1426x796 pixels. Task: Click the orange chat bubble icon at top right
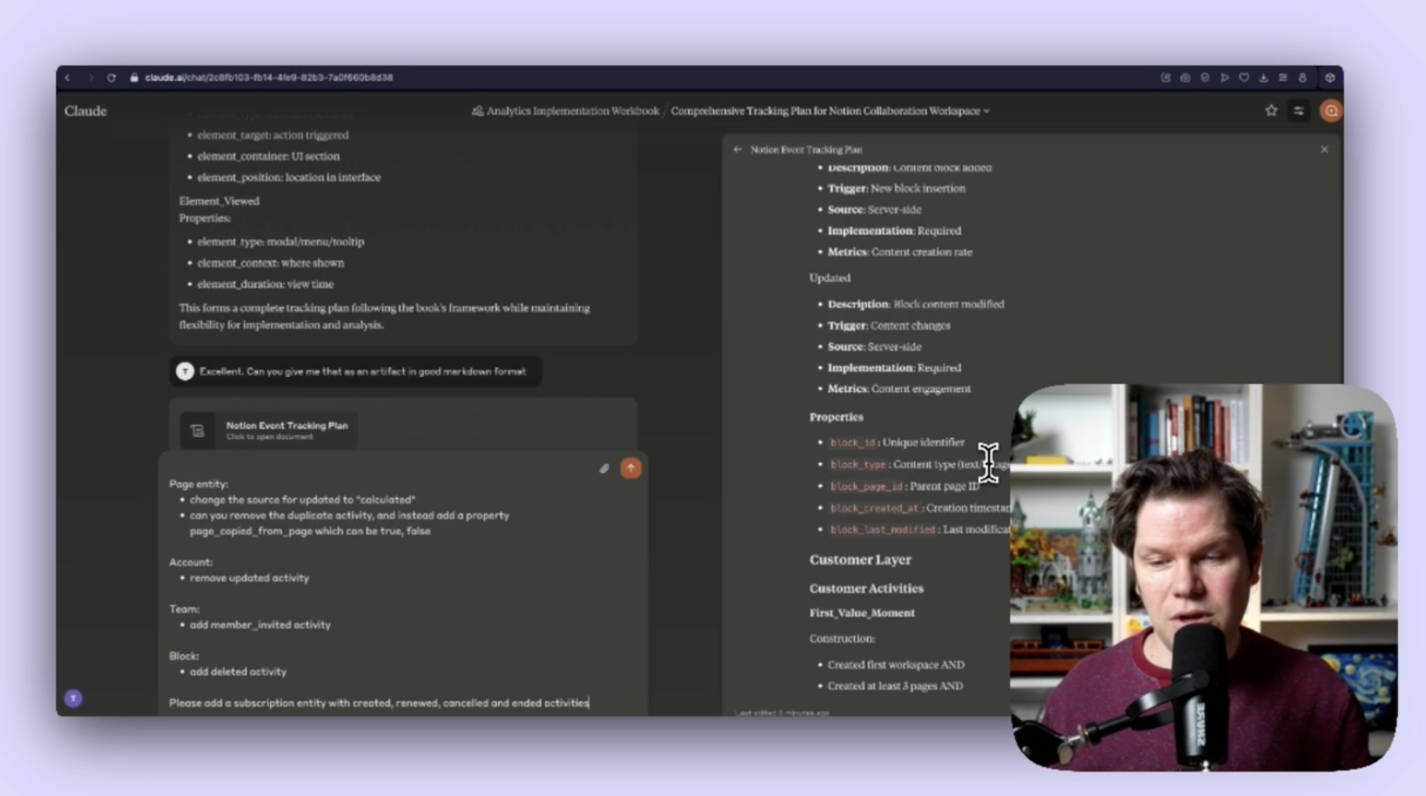tap(1330, 111)
